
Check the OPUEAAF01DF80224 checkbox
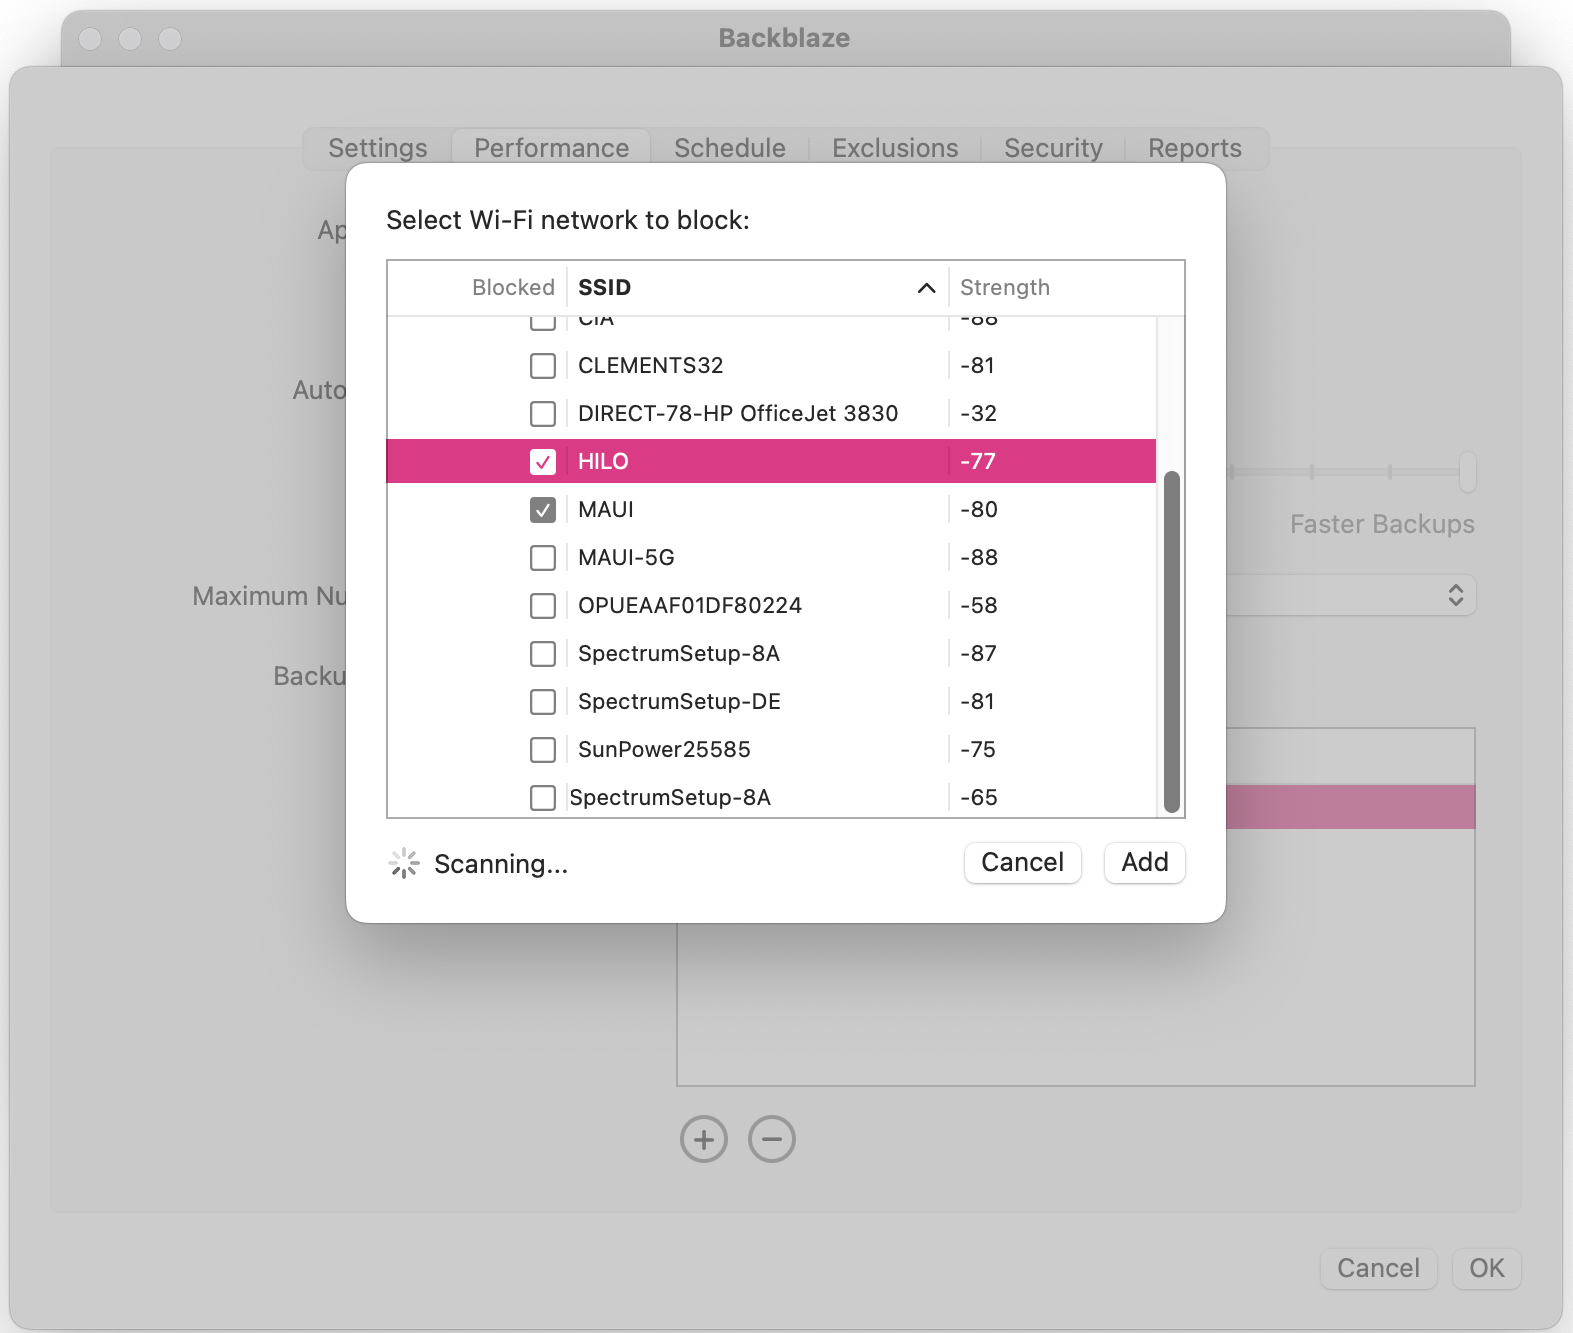(x=543, y=606)
